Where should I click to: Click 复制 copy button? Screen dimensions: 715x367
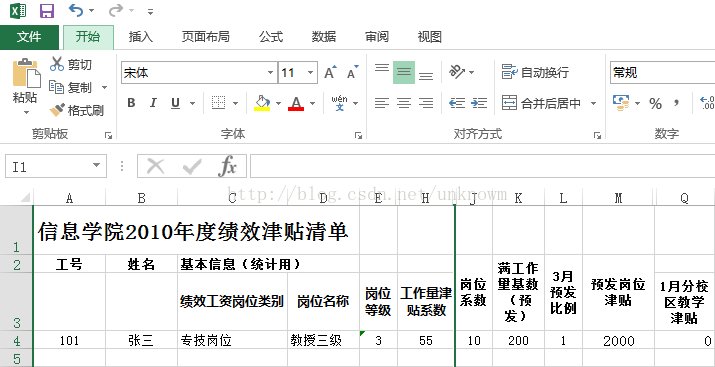[x=71, y=88]
